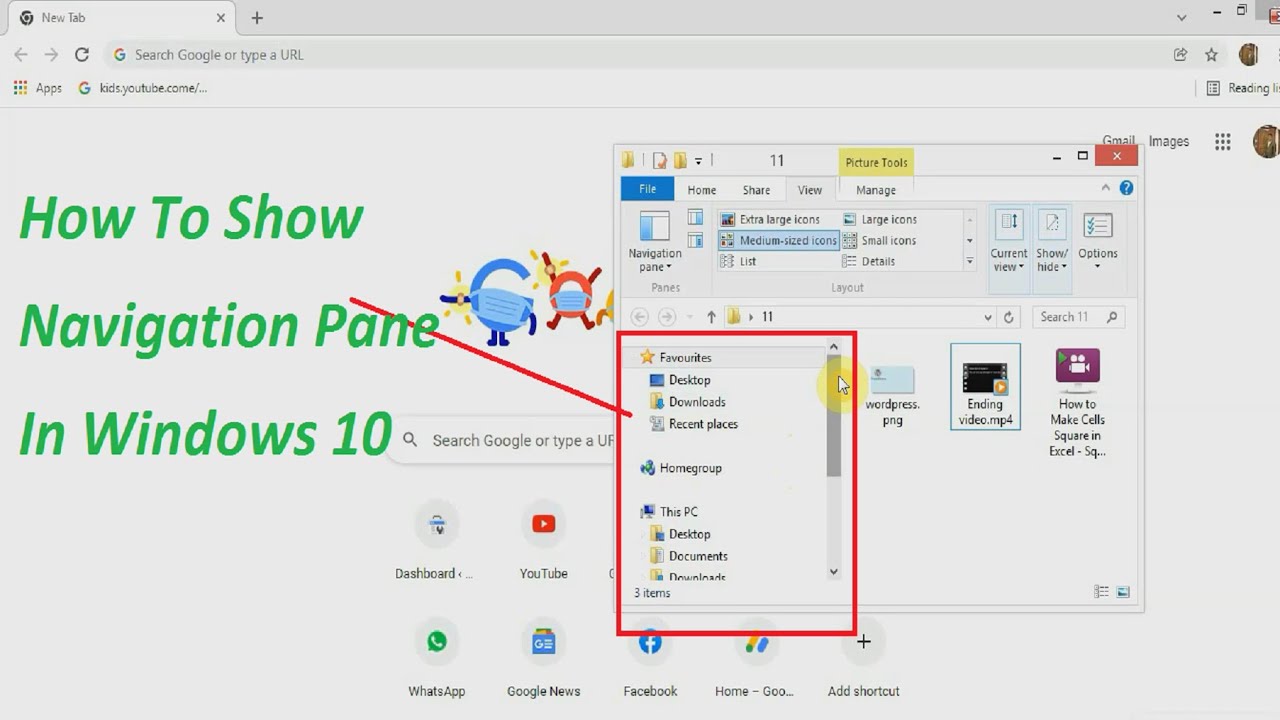Go up one folder level
Viewport: 1280px width, 720px height.
pyautogui.click(x=711, y=317)
